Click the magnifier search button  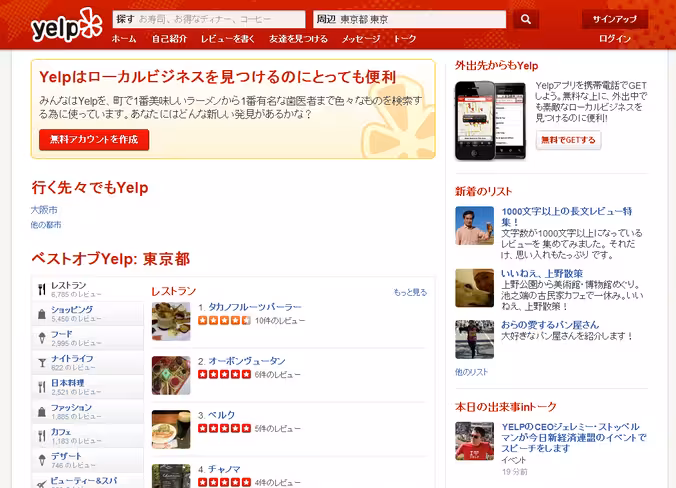526,19
